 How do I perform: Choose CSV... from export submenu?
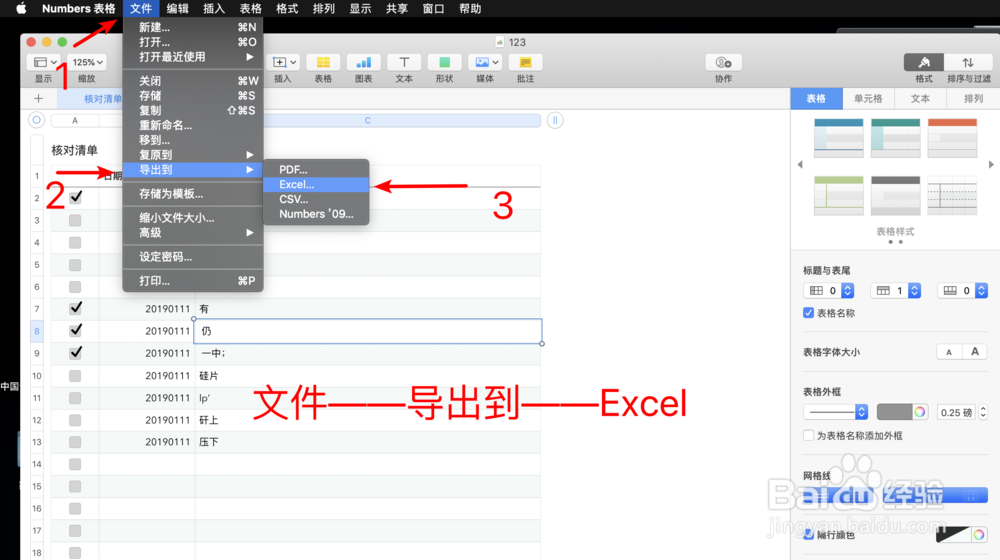pos(316,199)
